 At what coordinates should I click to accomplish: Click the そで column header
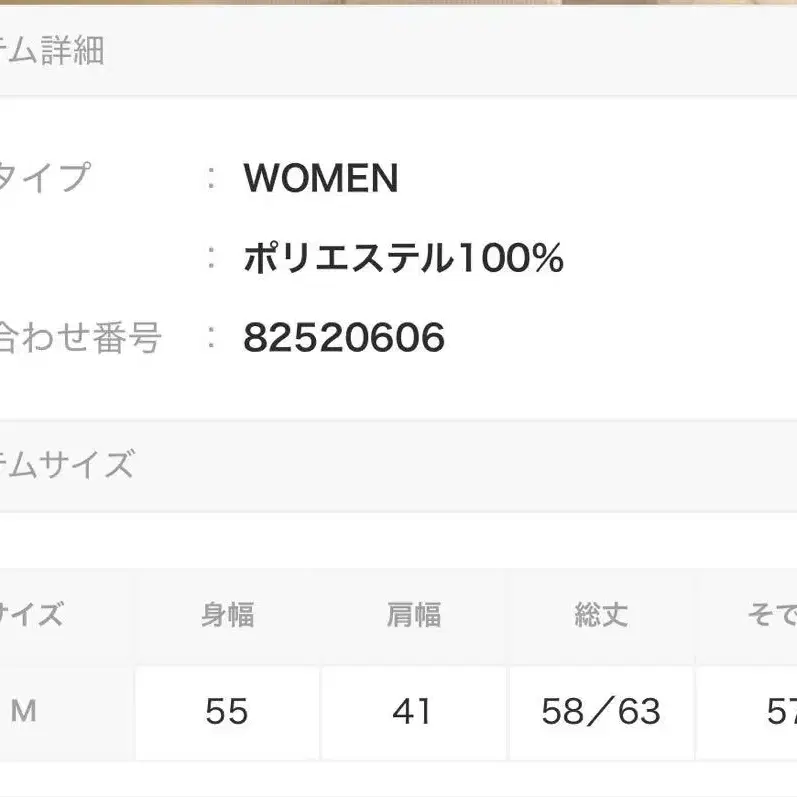(x=772, y=614)
